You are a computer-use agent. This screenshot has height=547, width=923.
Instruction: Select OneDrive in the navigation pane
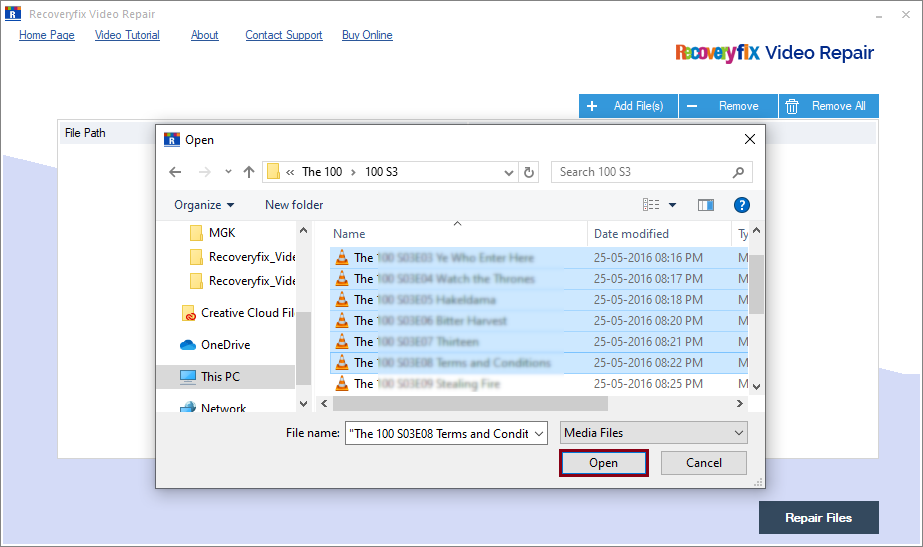coord(215,345)
